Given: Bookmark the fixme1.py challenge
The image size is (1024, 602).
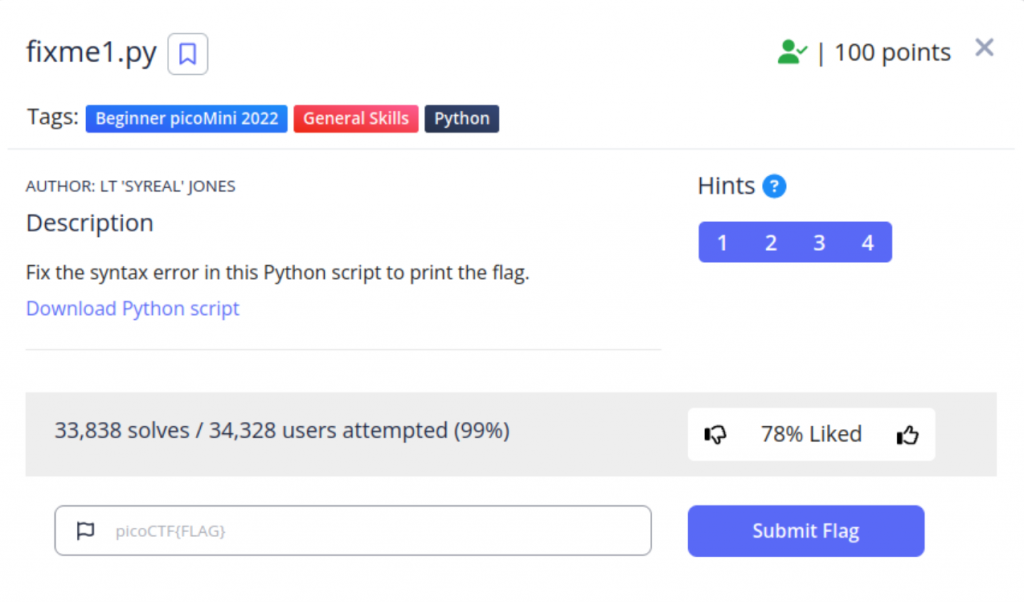Looking at the screenshot, I should pyautogui.click(x=187, y=54).
